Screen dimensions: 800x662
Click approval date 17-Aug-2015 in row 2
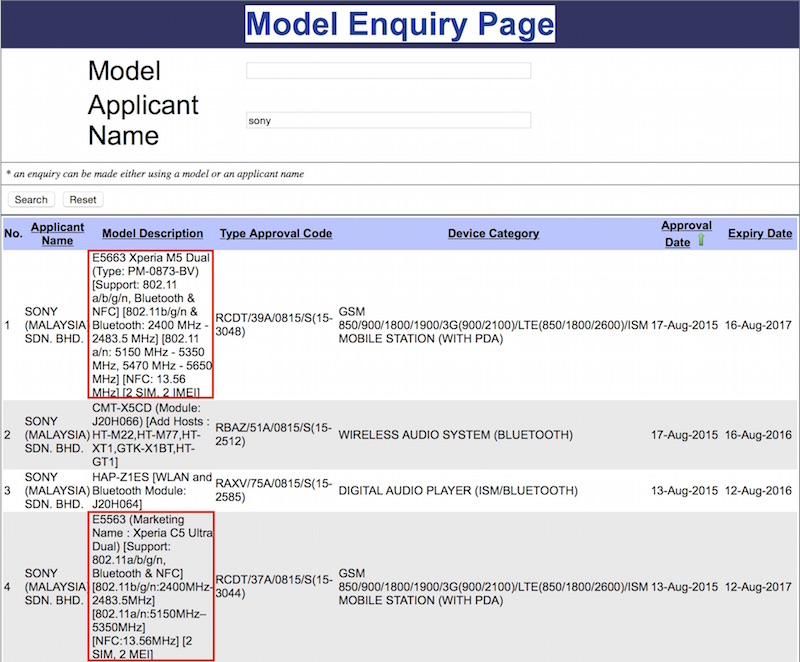pos(684,435)
